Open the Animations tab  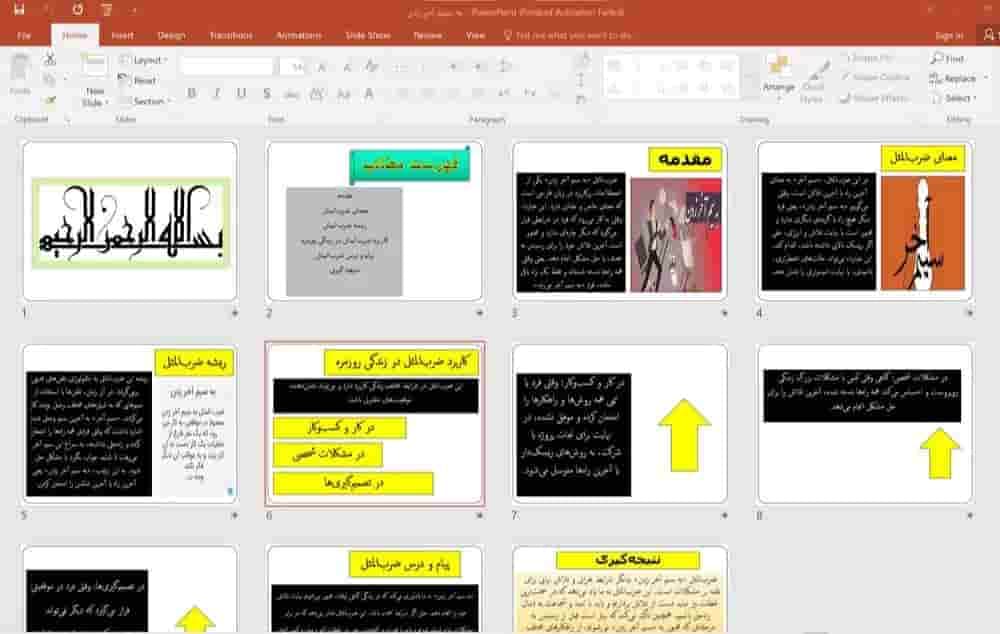point(298,35)
